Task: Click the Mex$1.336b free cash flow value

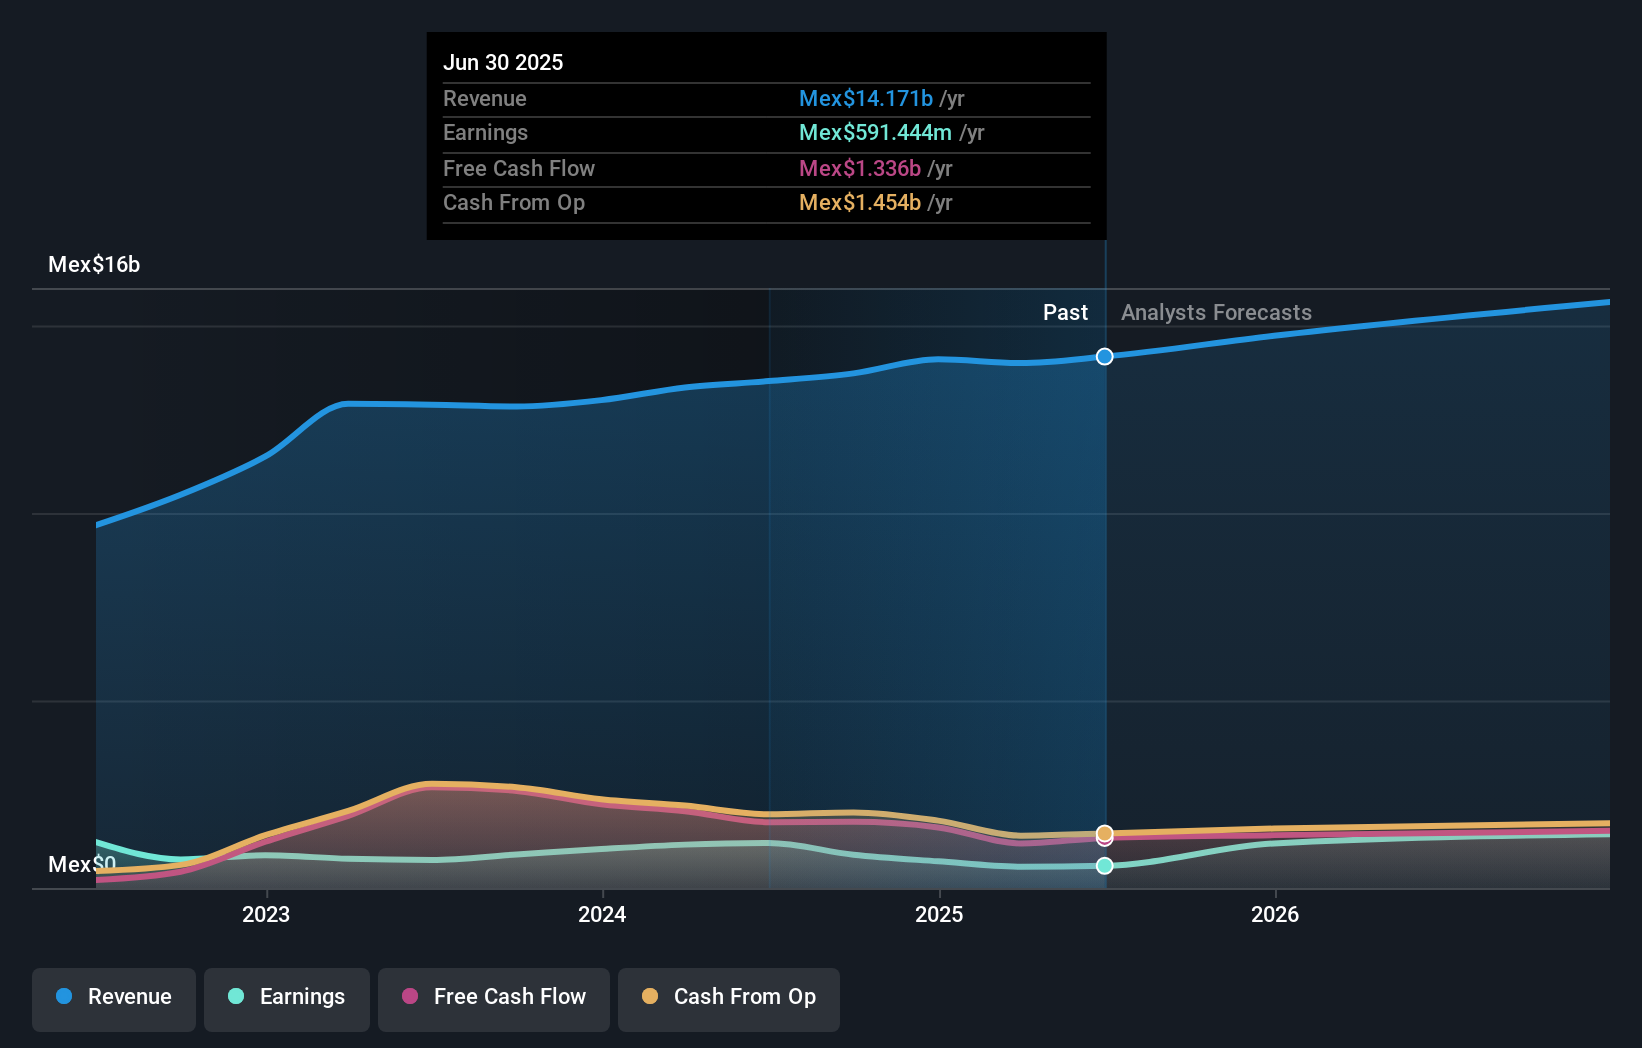Action: (x=860, y=168)
